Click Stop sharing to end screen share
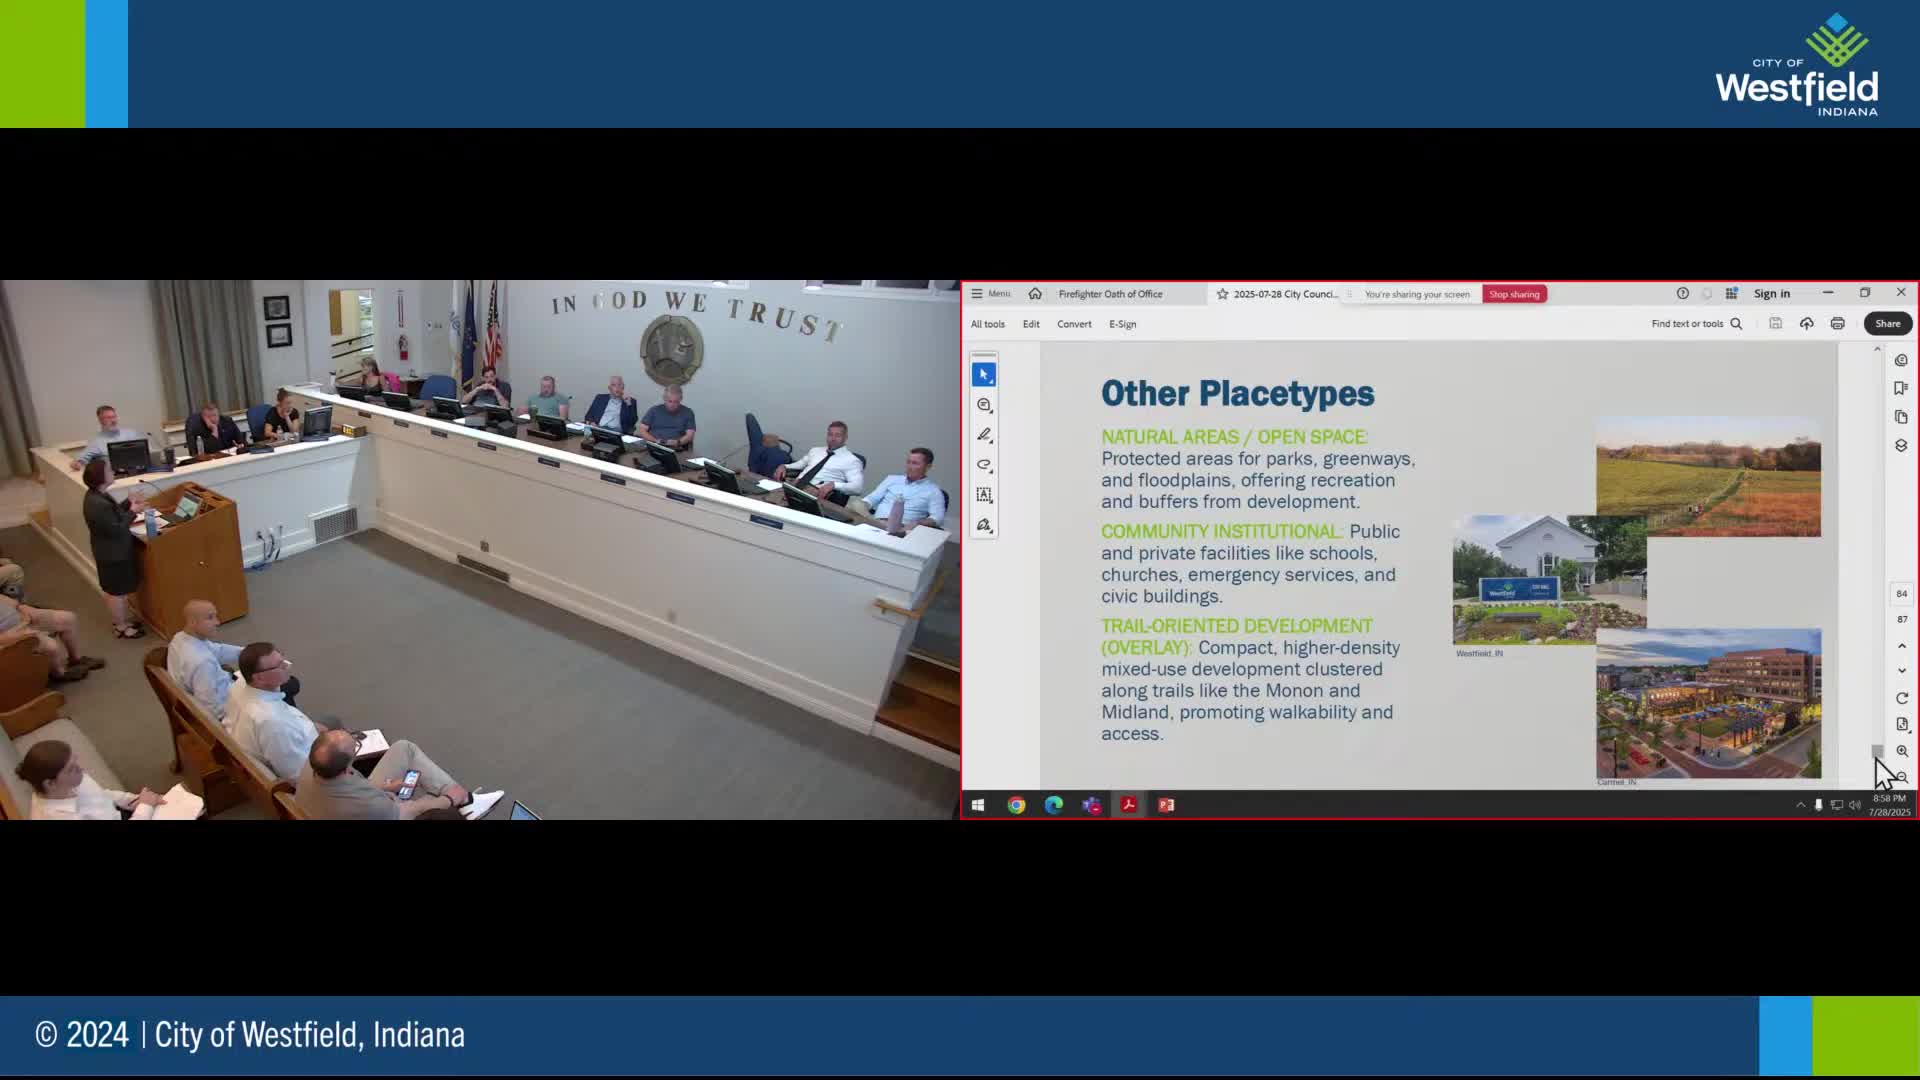 click(1514, 293)
